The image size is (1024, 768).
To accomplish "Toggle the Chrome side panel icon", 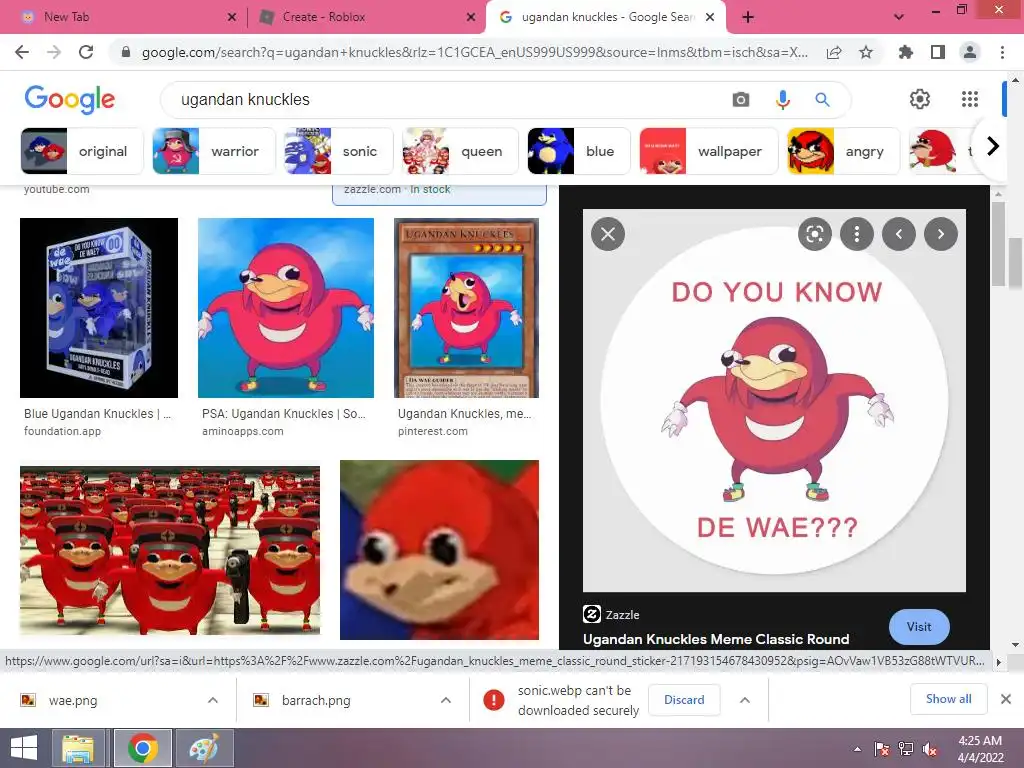I will pyautogui.click(x=938, y=52).
